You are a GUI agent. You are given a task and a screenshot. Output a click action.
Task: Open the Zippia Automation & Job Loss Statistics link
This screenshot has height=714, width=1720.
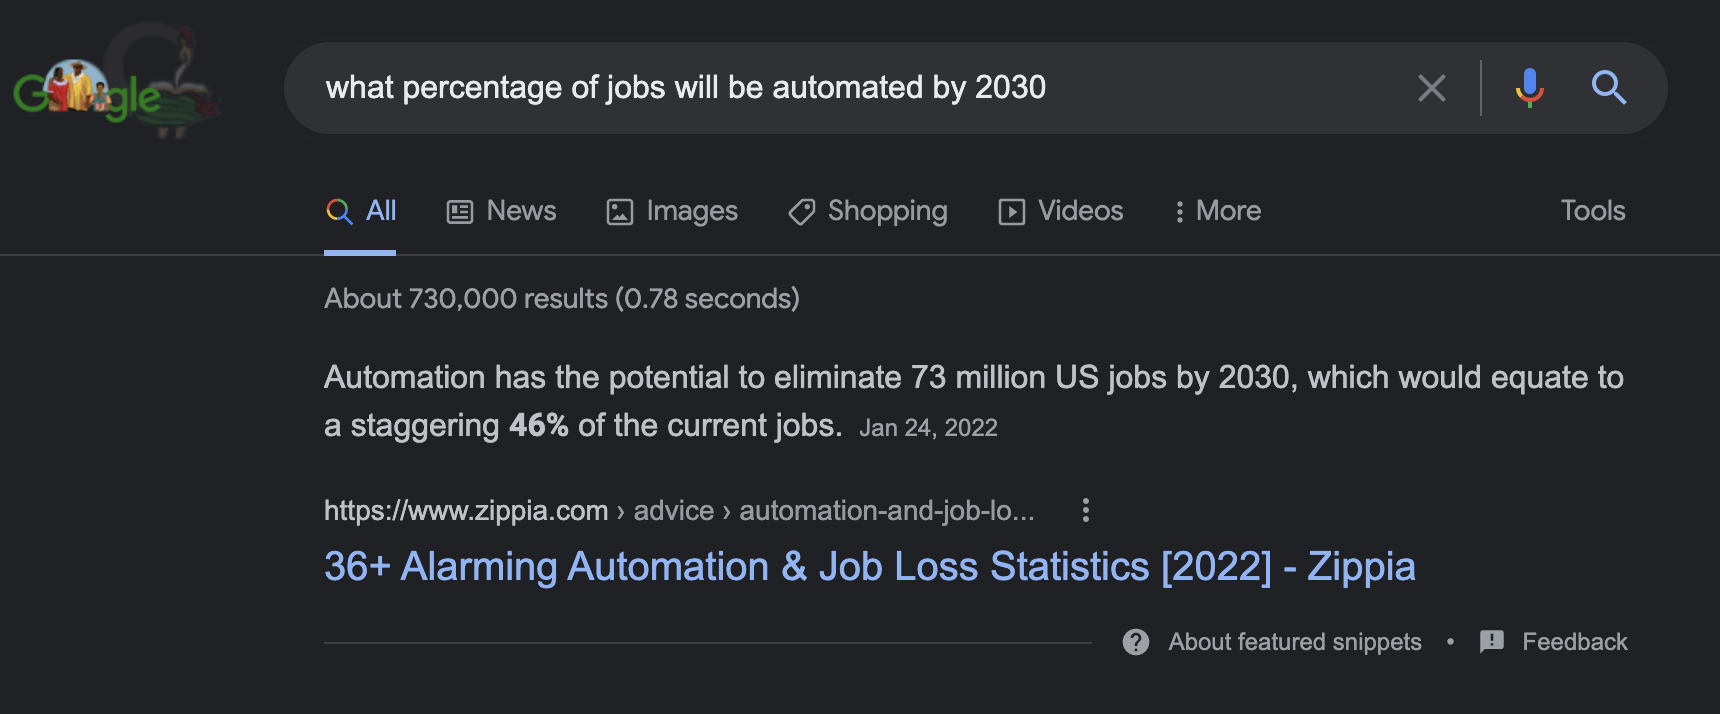870,567
